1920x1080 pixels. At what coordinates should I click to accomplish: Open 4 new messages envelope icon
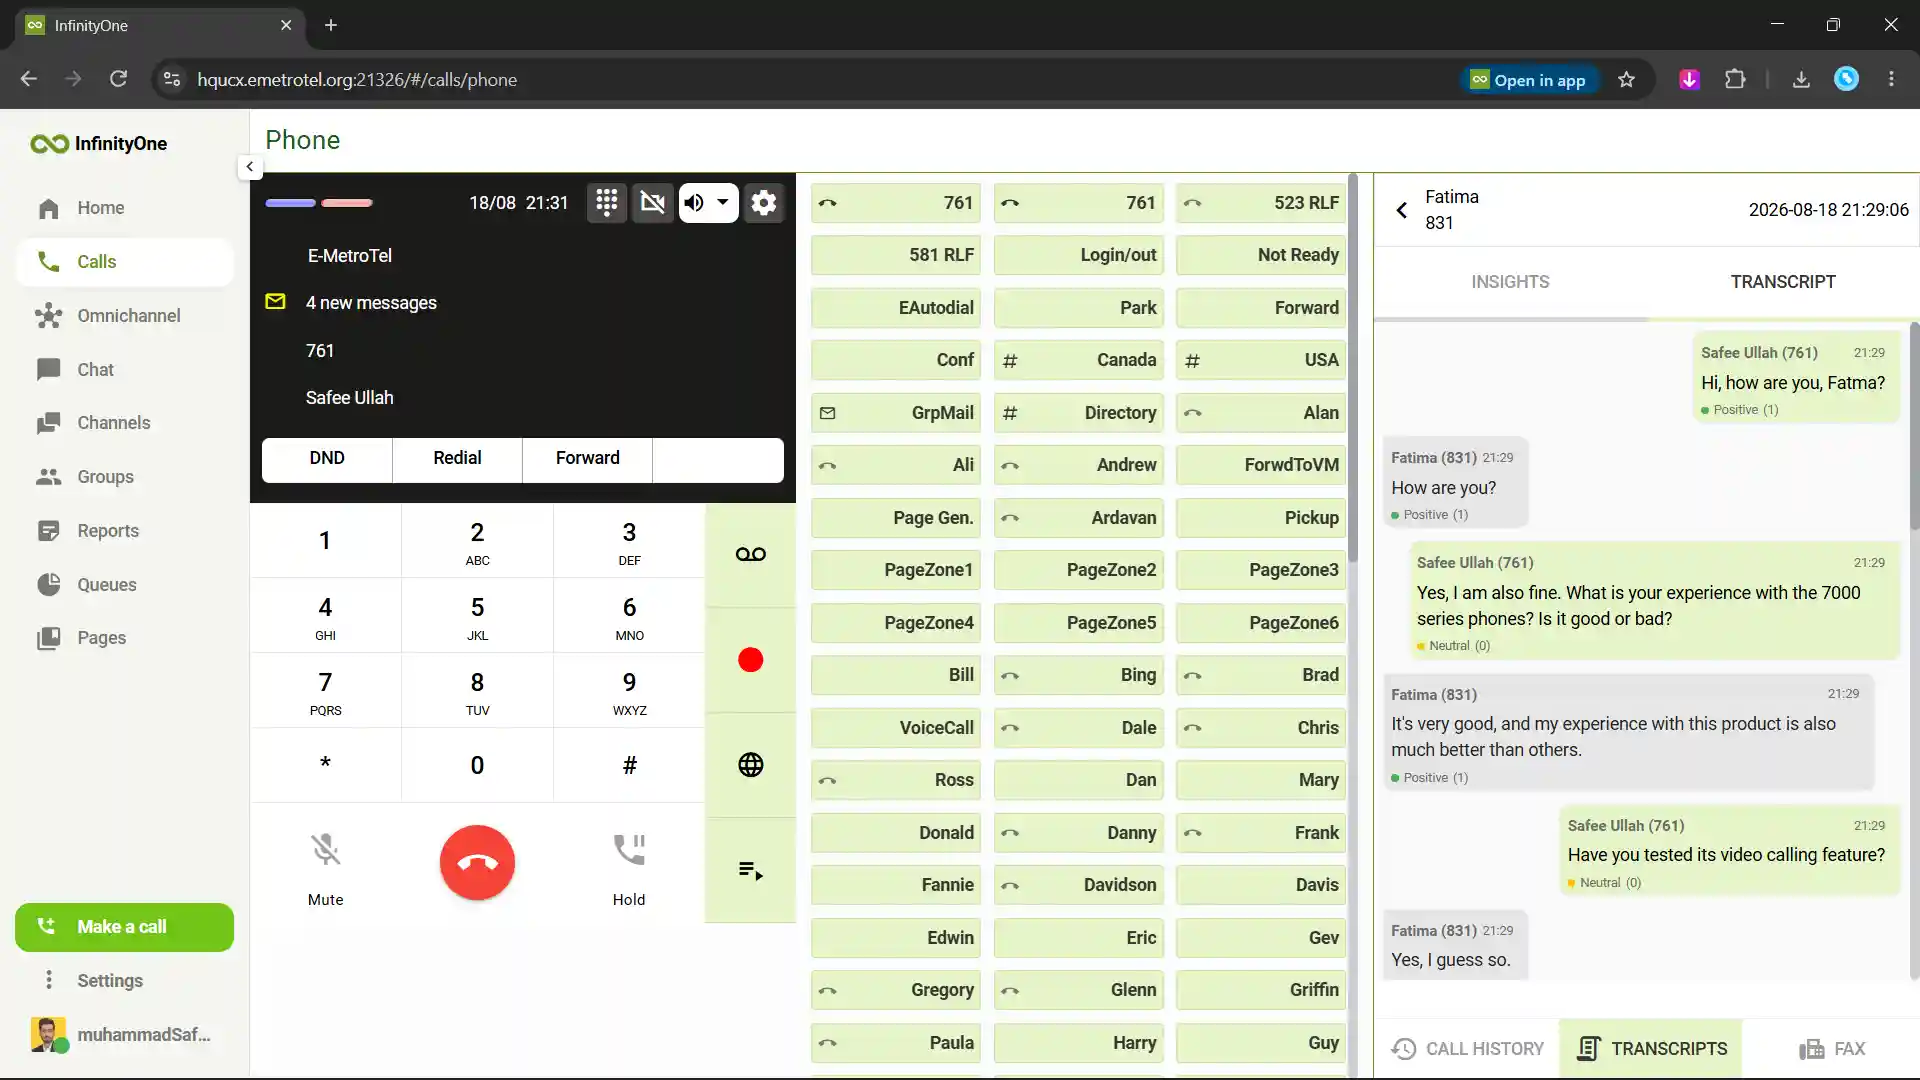coord(275,302)
